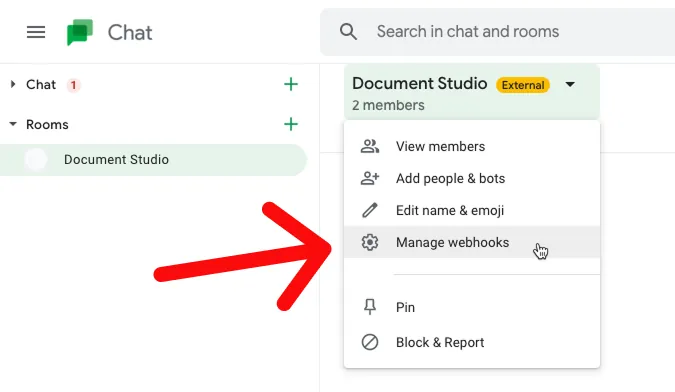Click the External badge
675x392 pixels.
pyautogui.click(x=523, y=85)
